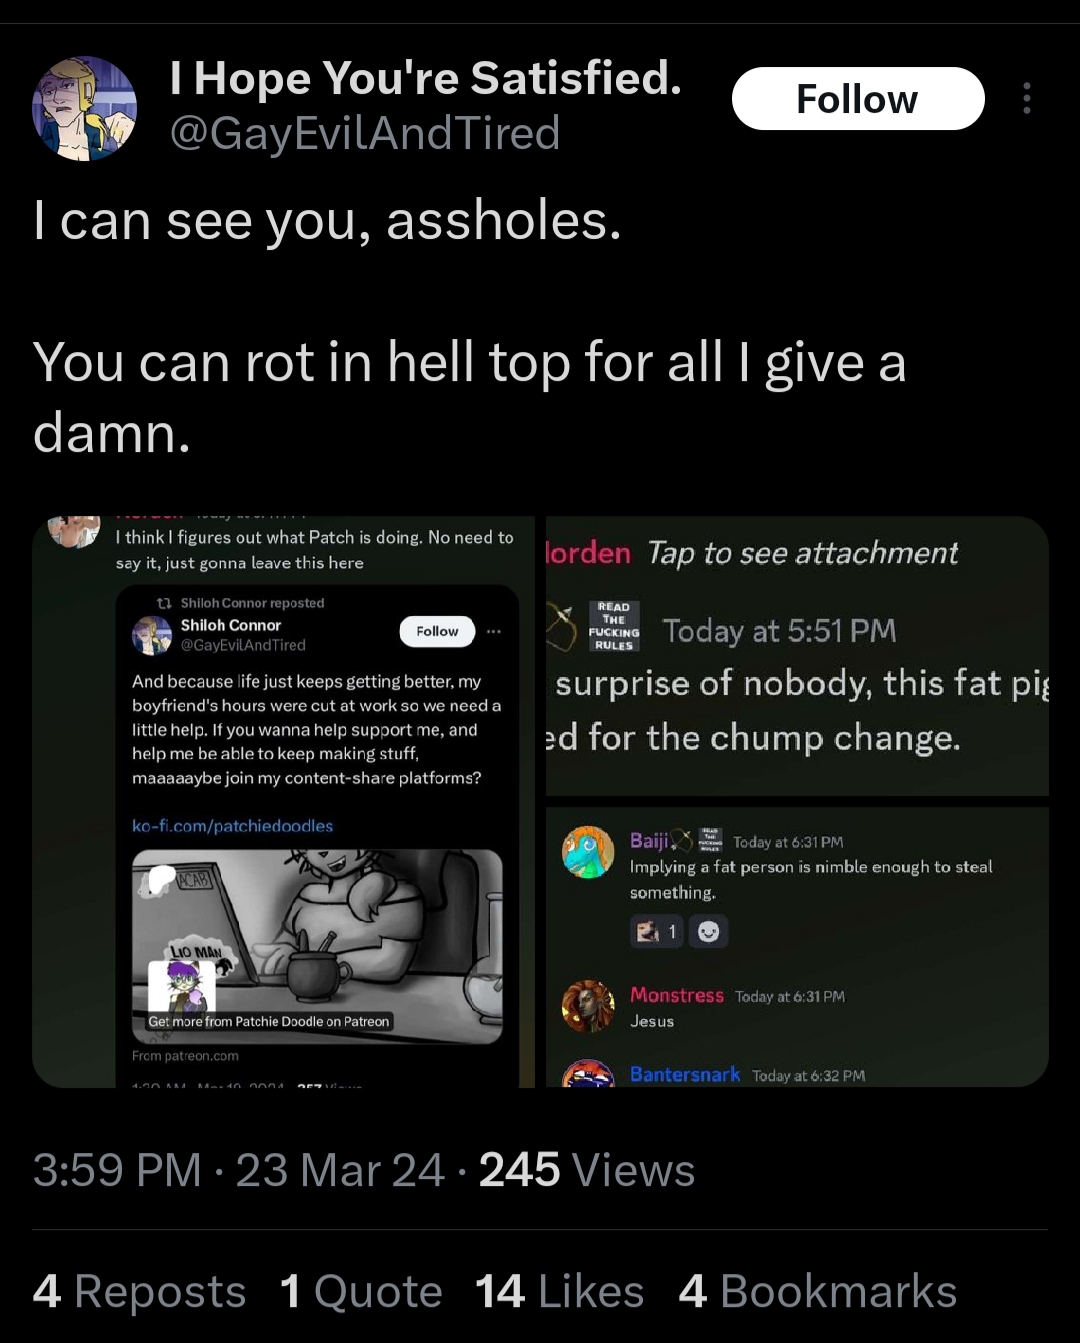
Task: View the 4 Reposts list
Action: (x=139, y=1291)
